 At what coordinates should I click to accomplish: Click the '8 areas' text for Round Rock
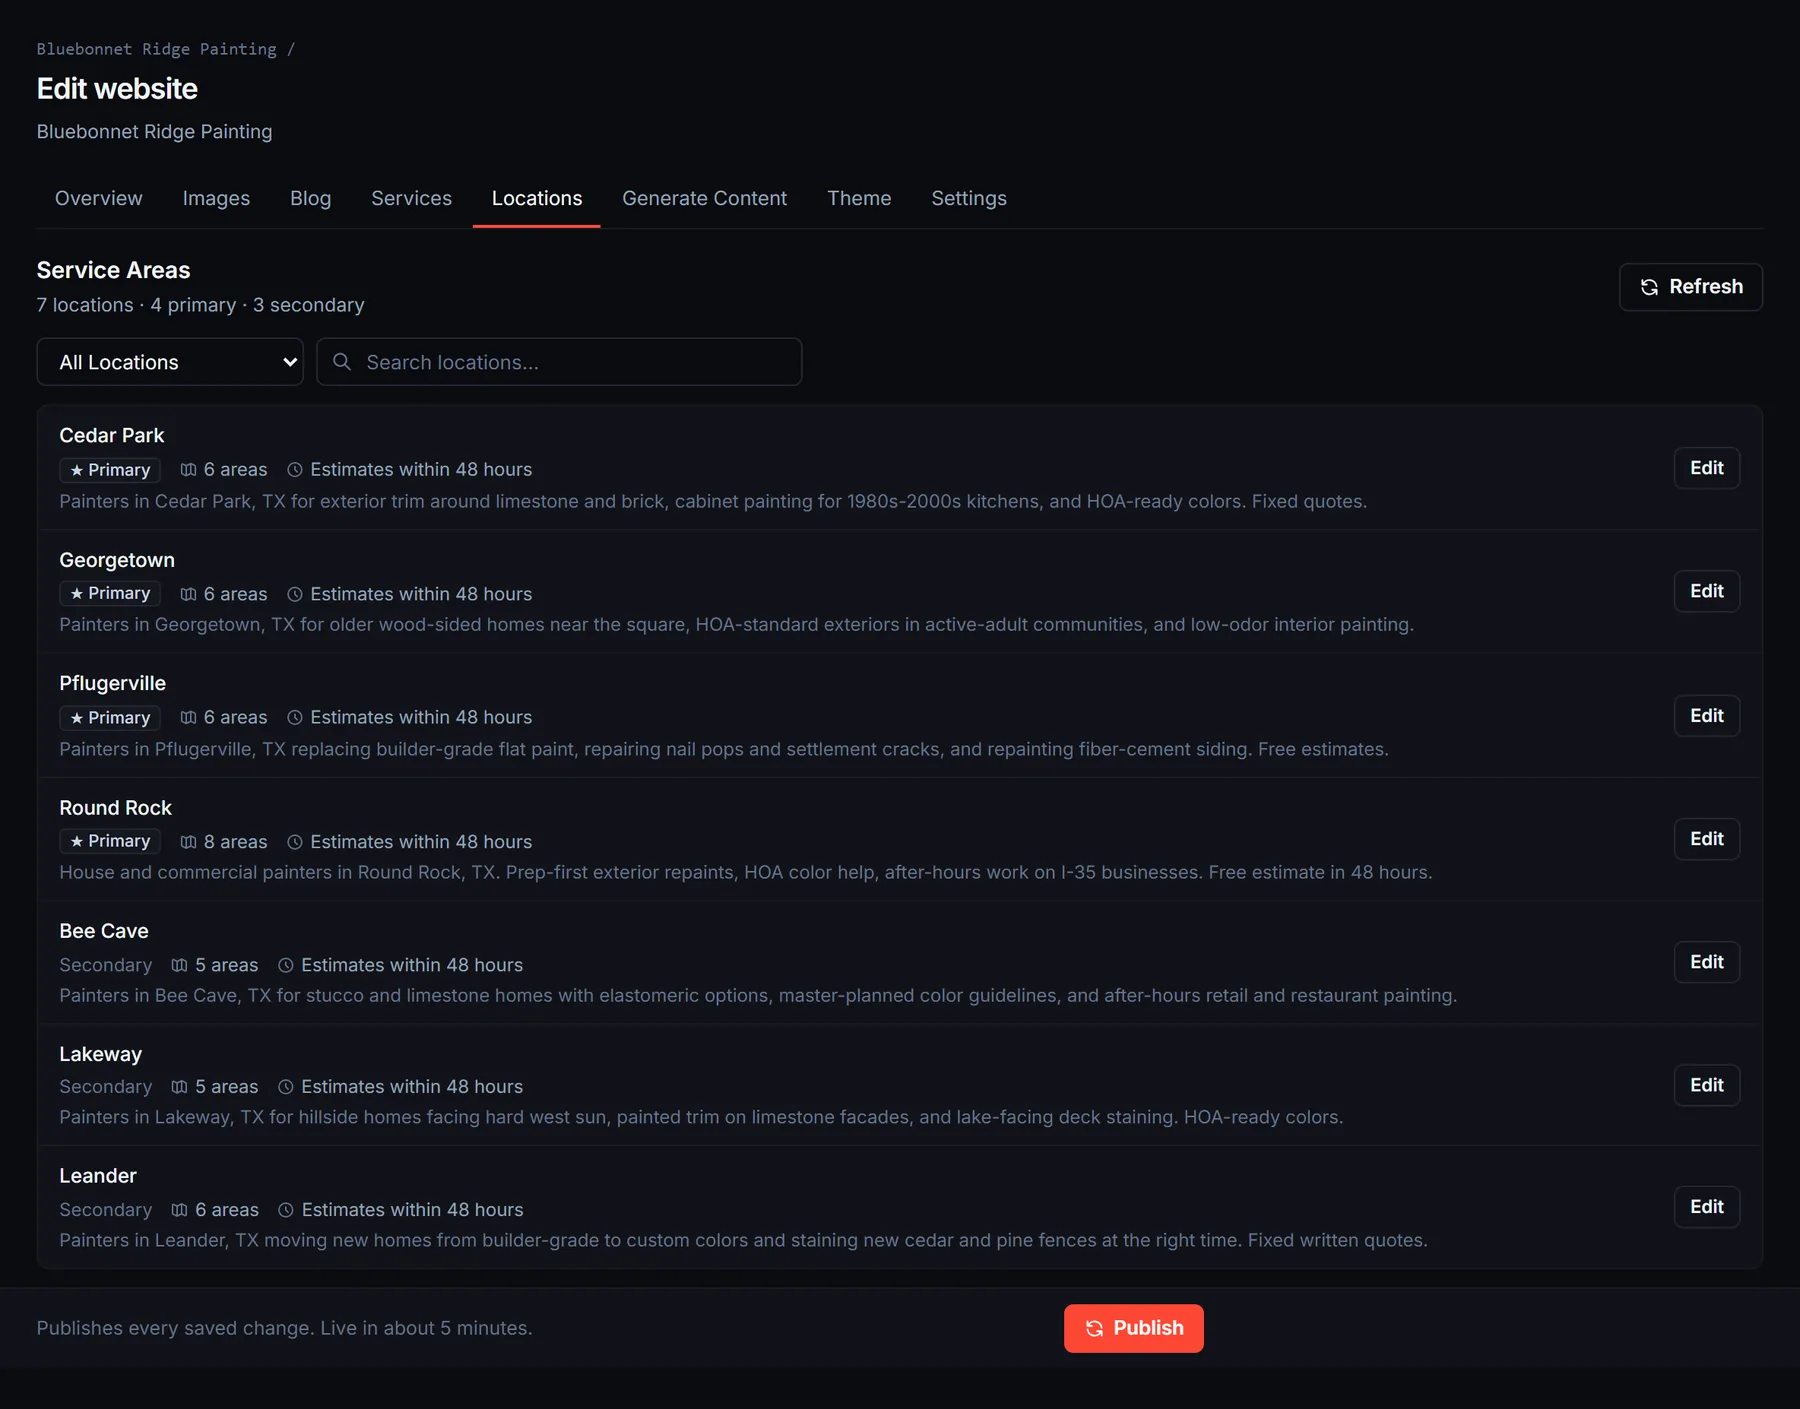click(x=236, y=842)
